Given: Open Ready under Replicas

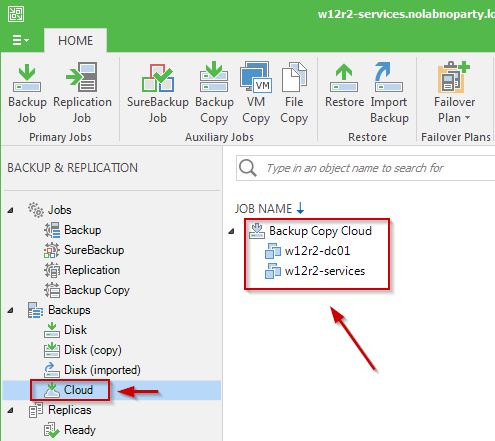Looking at the screenshot, I should point(80,430).
